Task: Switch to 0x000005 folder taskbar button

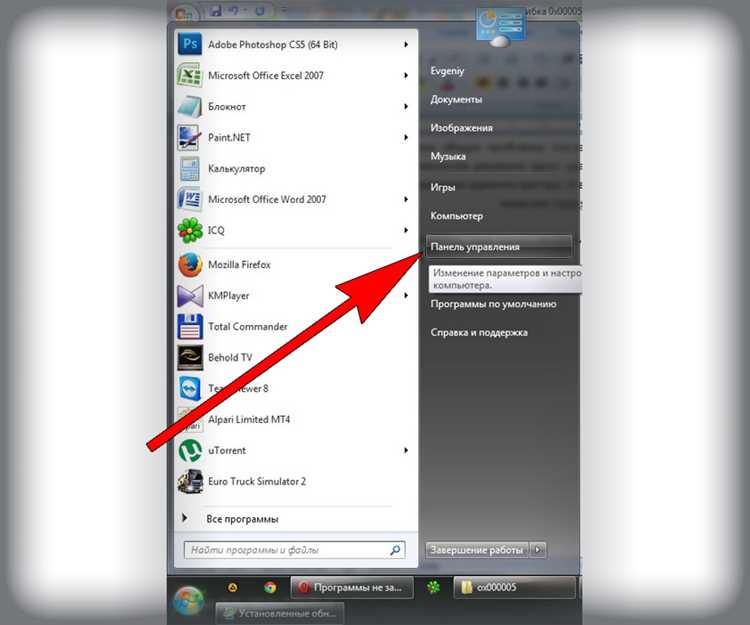Action: click(x=514, y=587)
